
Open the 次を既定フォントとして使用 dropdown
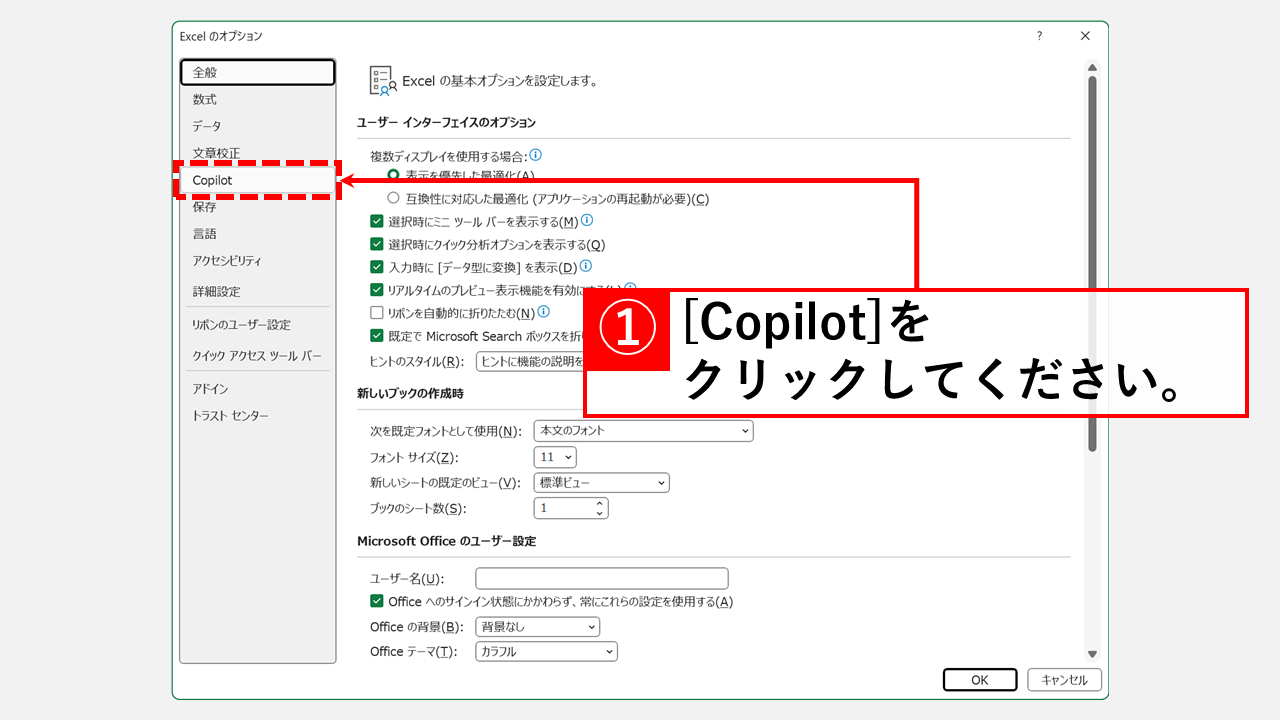tap(643, 430)
